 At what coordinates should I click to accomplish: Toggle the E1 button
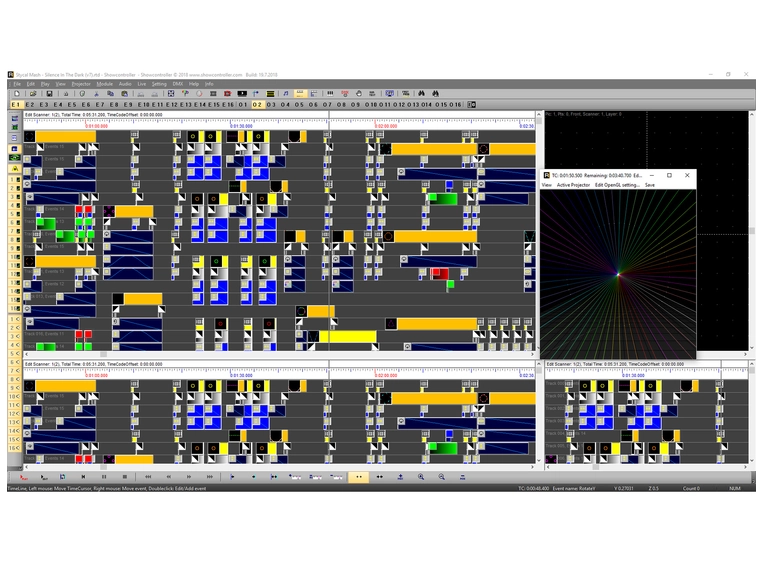[16, 105]
